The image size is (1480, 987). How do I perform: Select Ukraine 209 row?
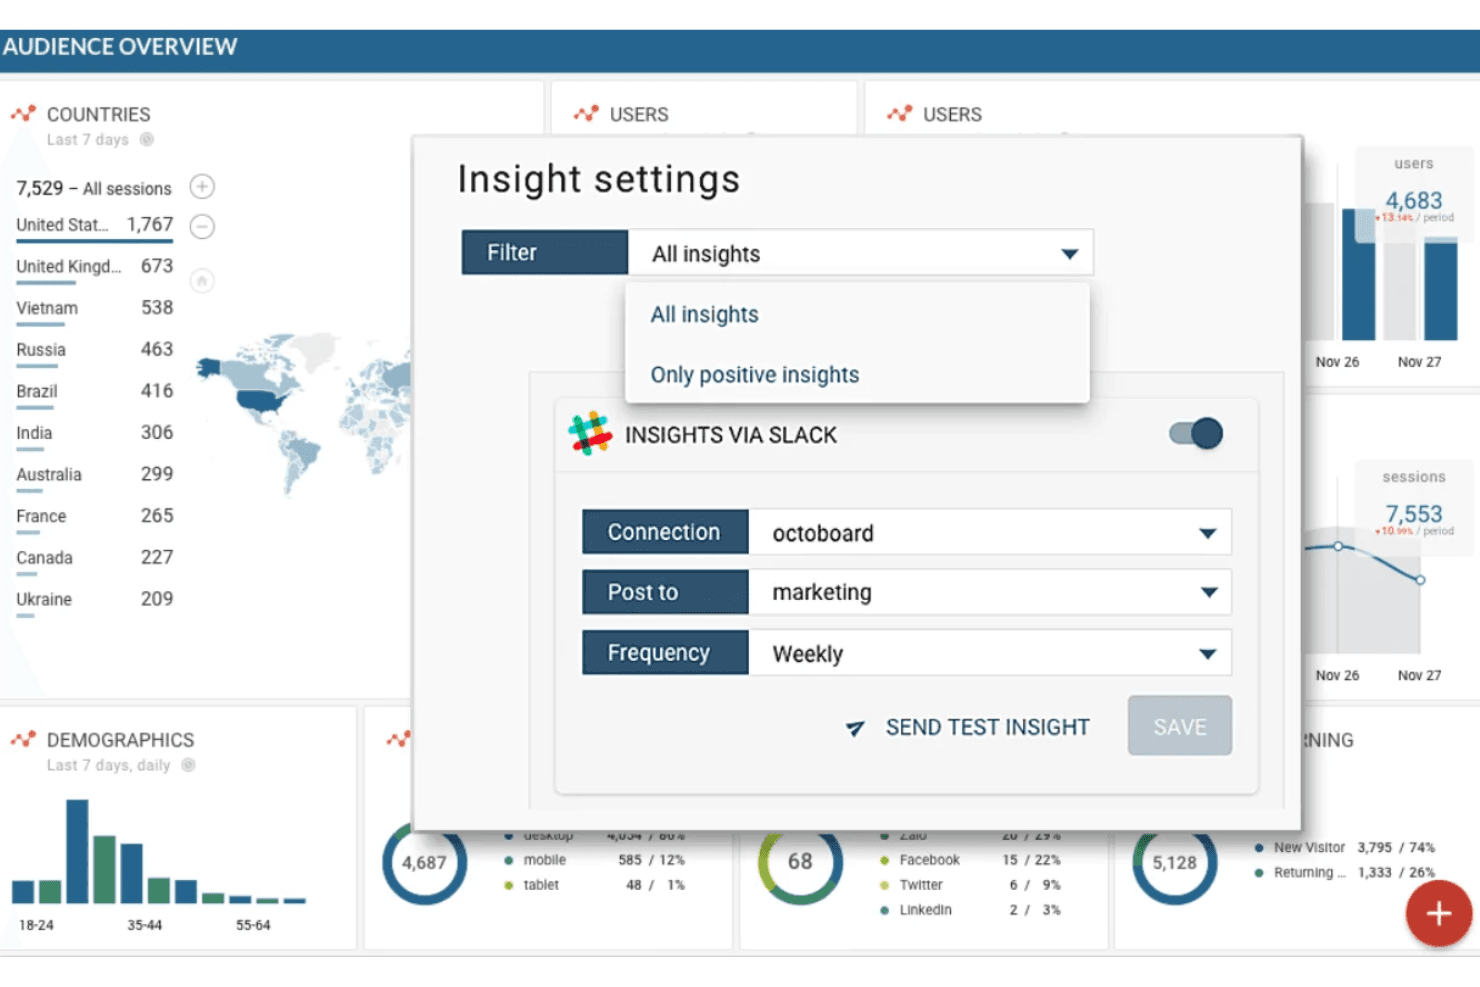point(95,600)
